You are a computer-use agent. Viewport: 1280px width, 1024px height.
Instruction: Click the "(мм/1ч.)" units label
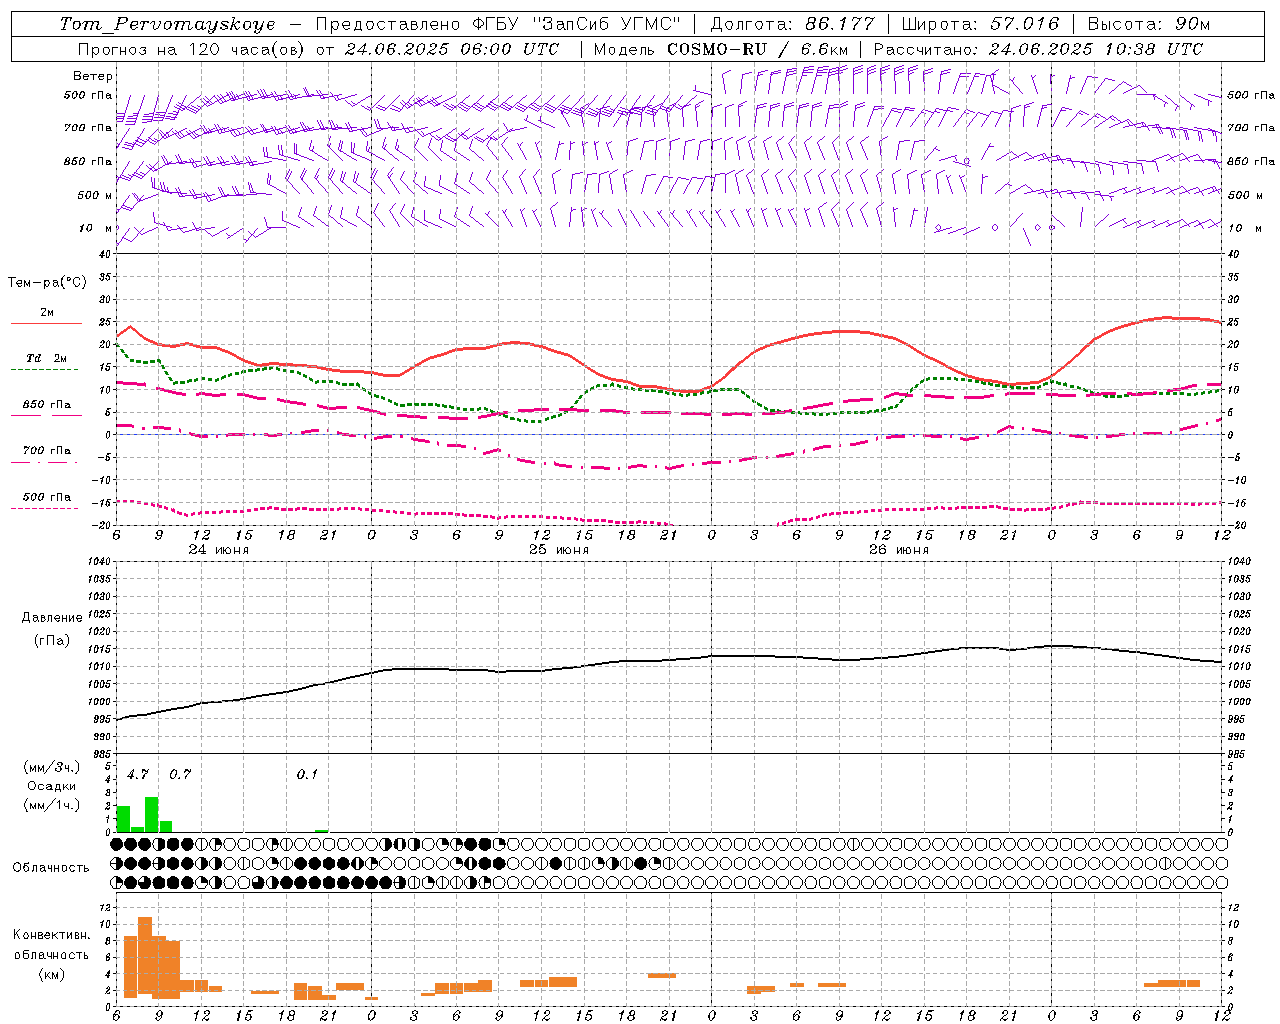click(51, 805)
